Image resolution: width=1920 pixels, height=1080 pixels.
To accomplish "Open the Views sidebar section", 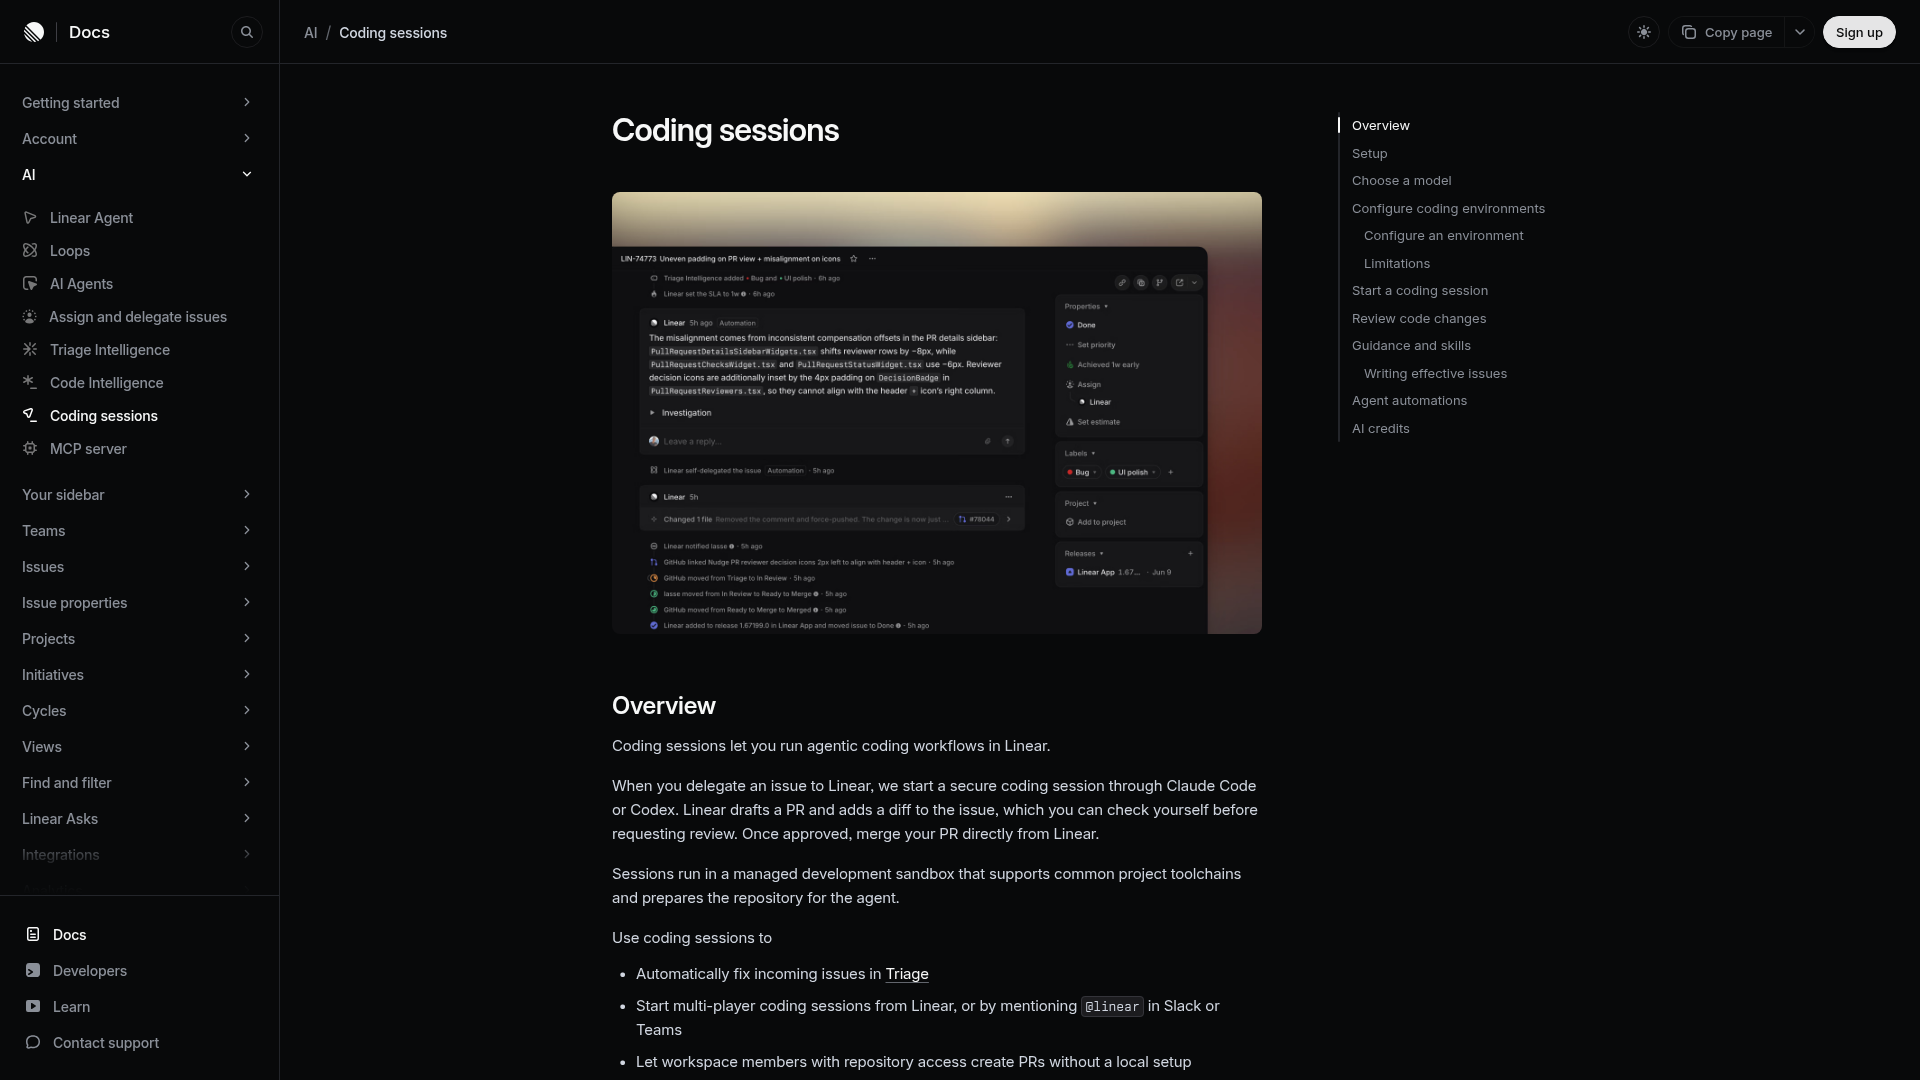I will coord(138,746).
